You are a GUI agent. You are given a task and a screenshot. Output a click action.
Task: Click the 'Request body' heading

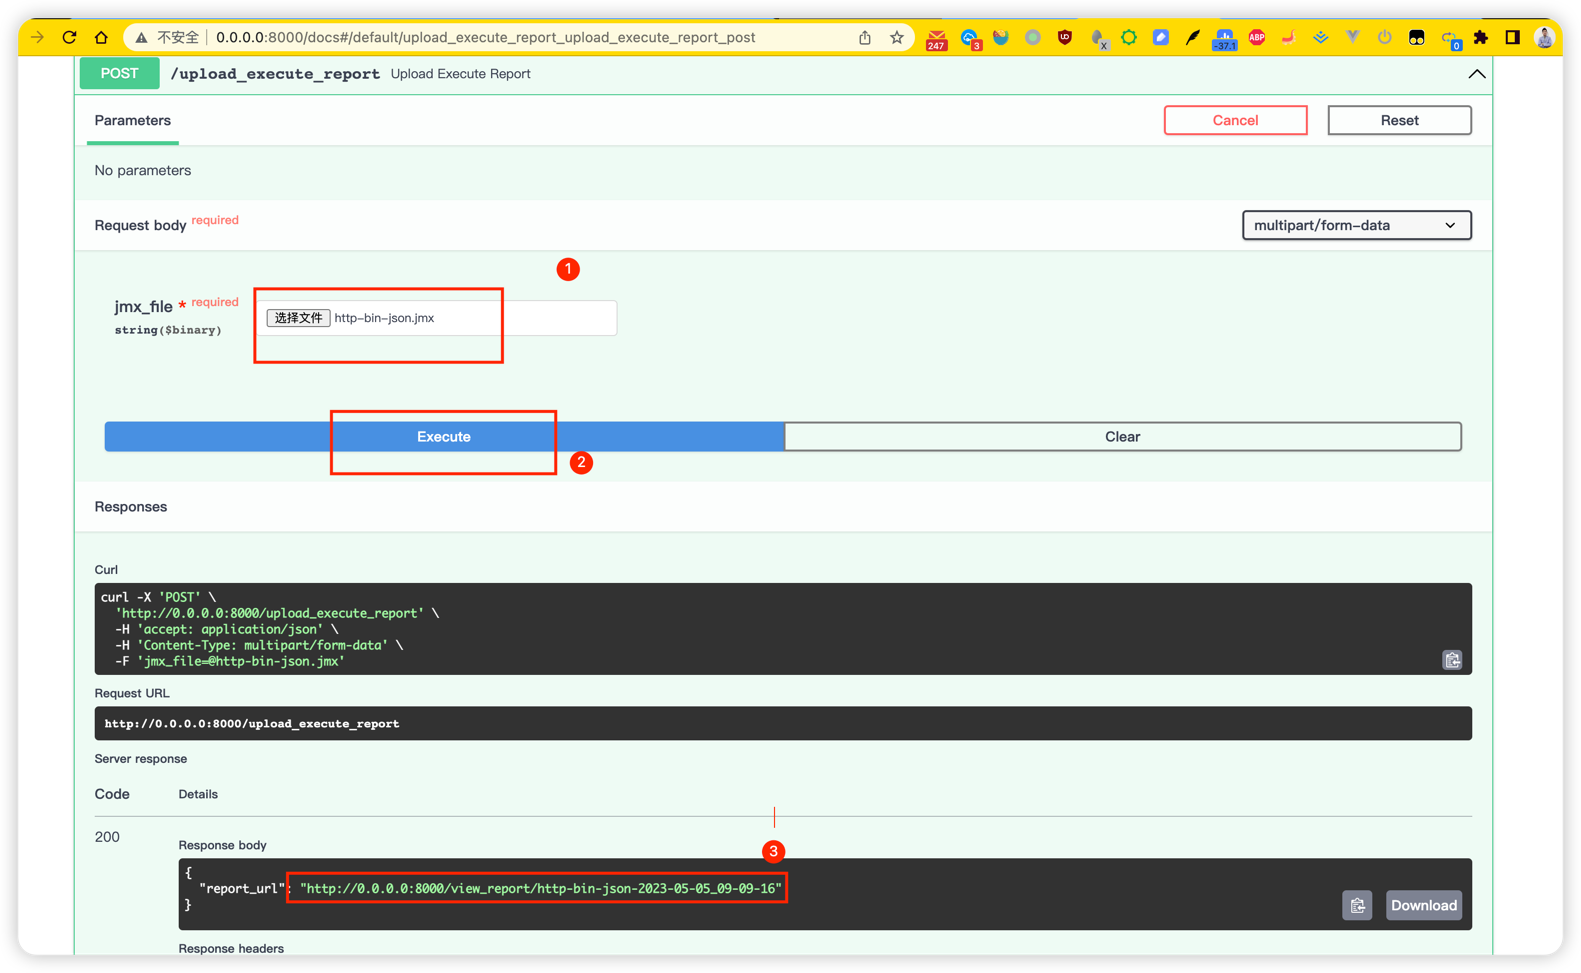[x=140, y=225]
